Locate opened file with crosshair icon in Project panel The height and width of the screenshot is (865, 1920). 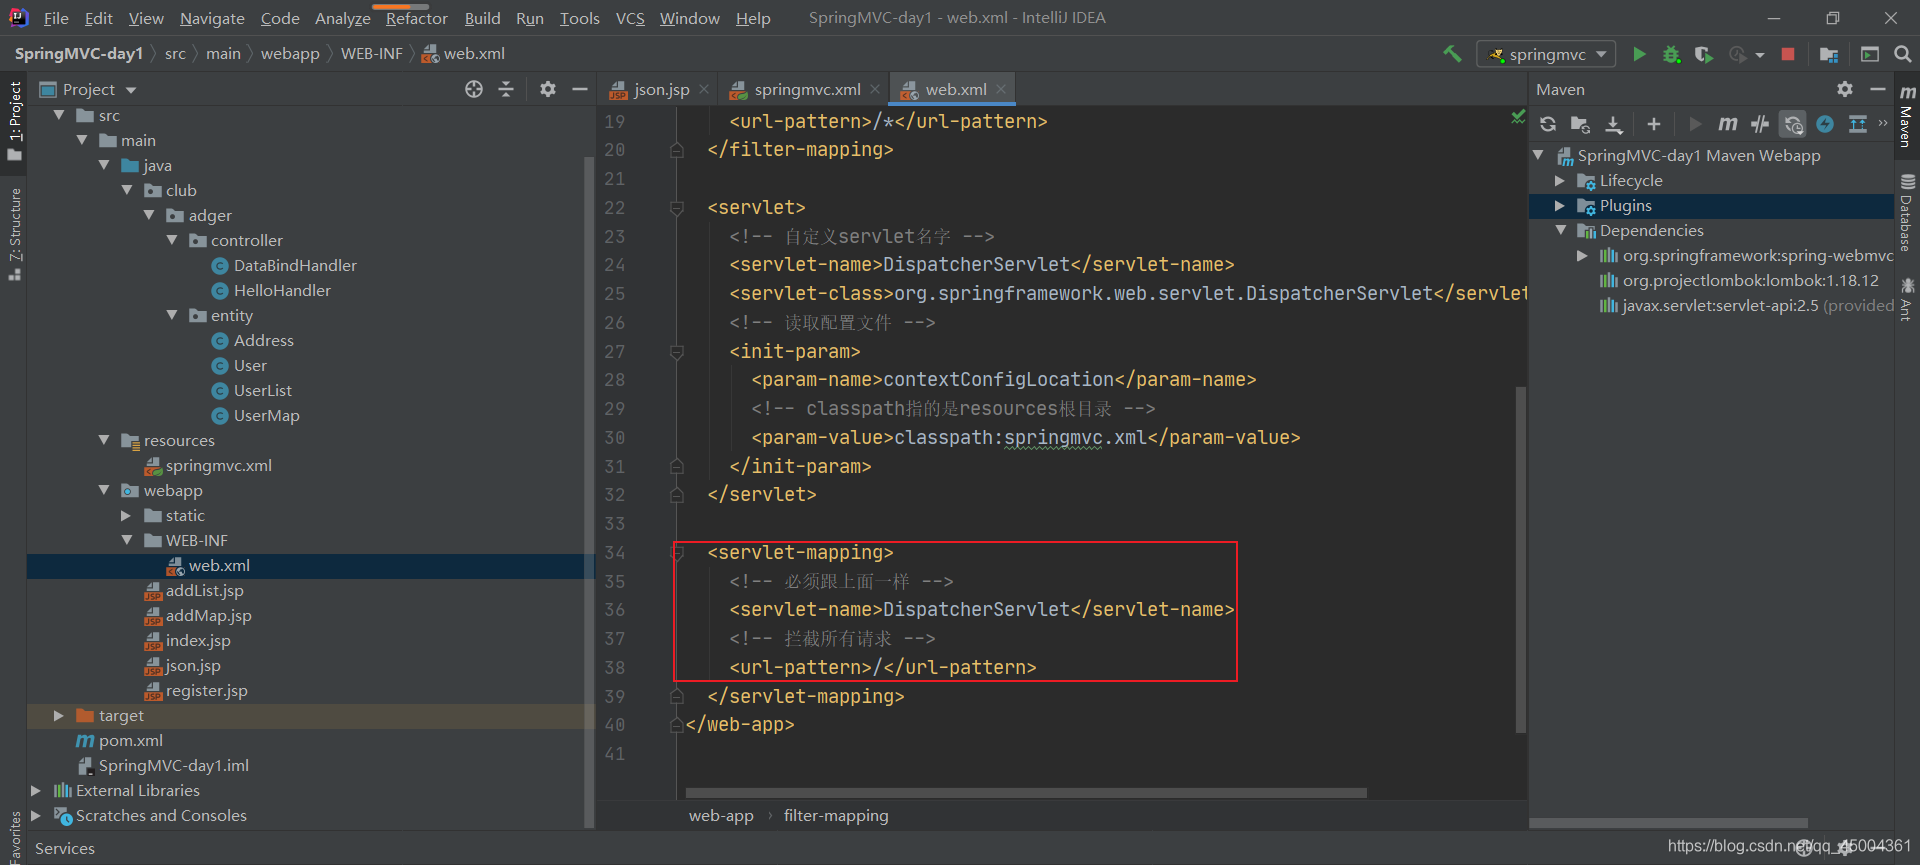pyautogui.click(x=474, y=89)
